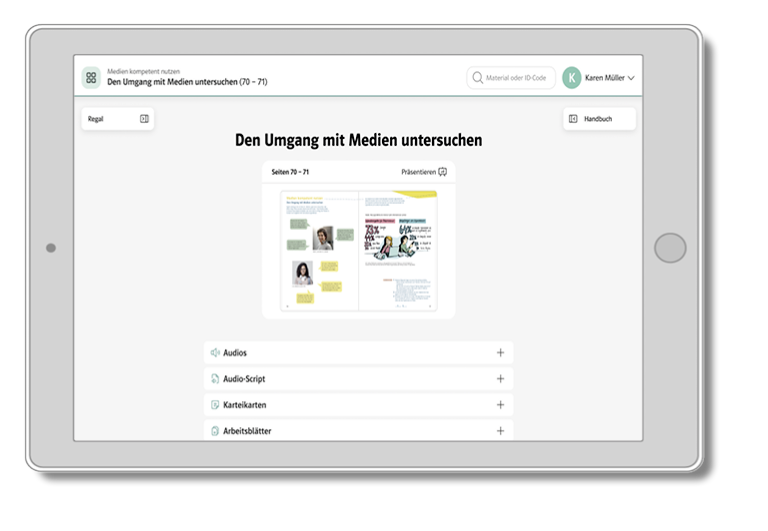The height and width of the screenshot is (531, 768).
Task: Expand the Arbeitsblätter section with plus
Action: 500,431
